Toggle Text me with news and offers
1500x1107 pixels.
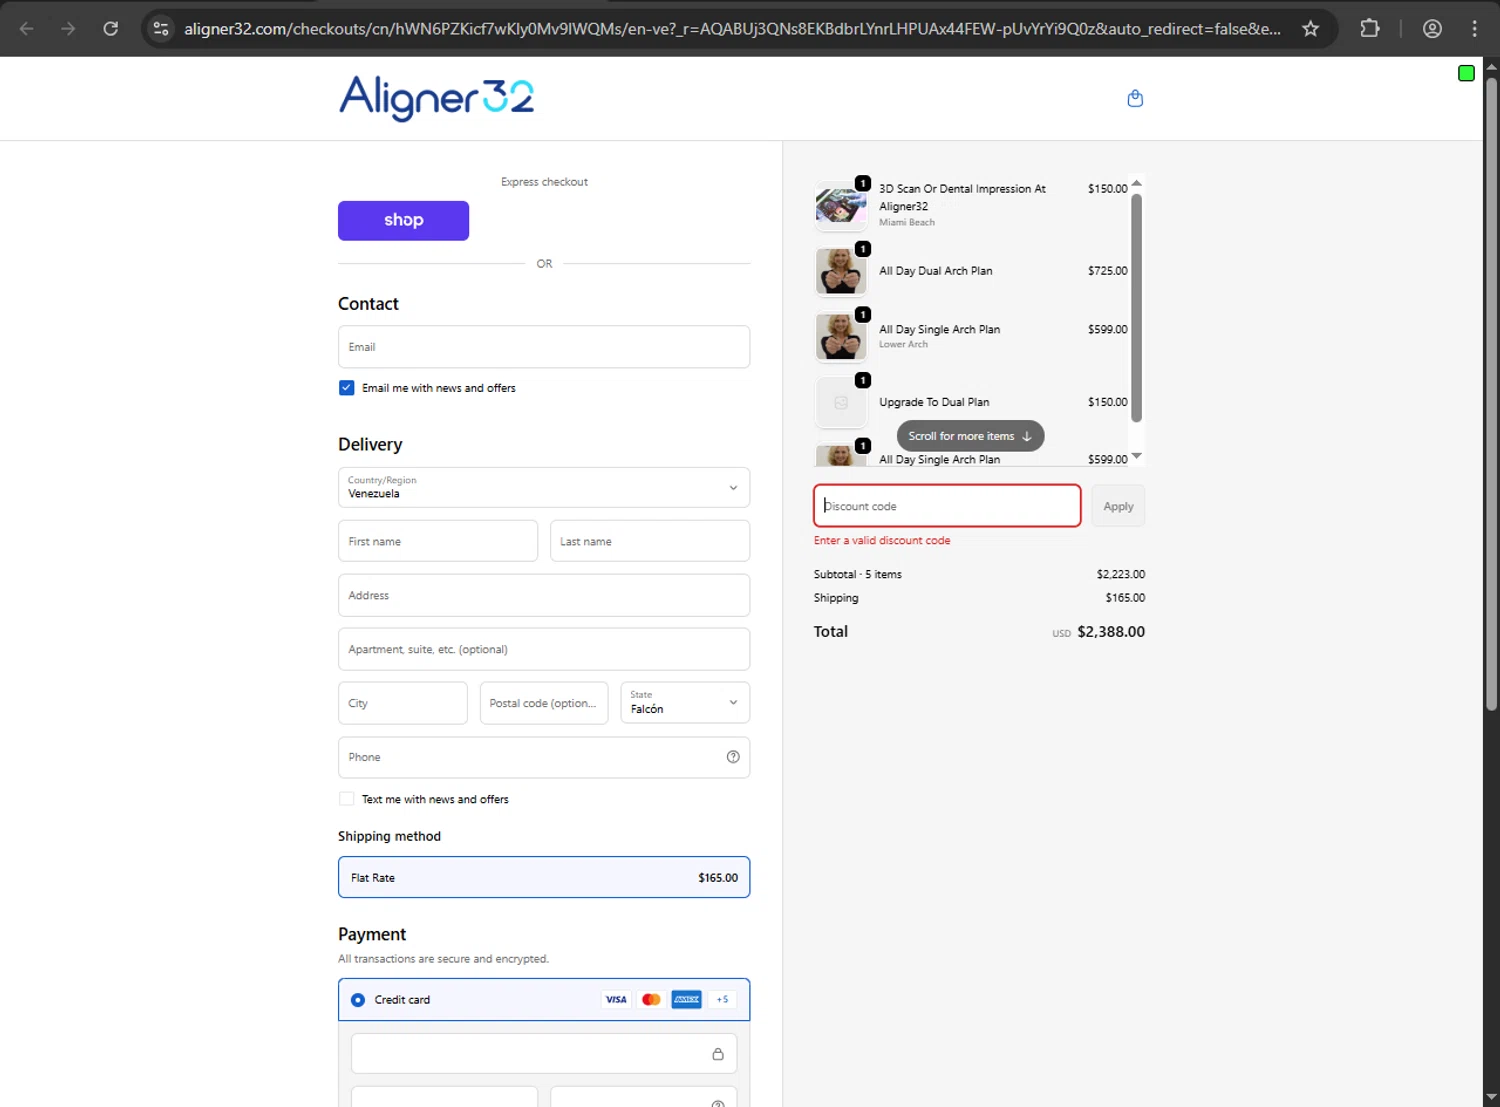[346, 799]
